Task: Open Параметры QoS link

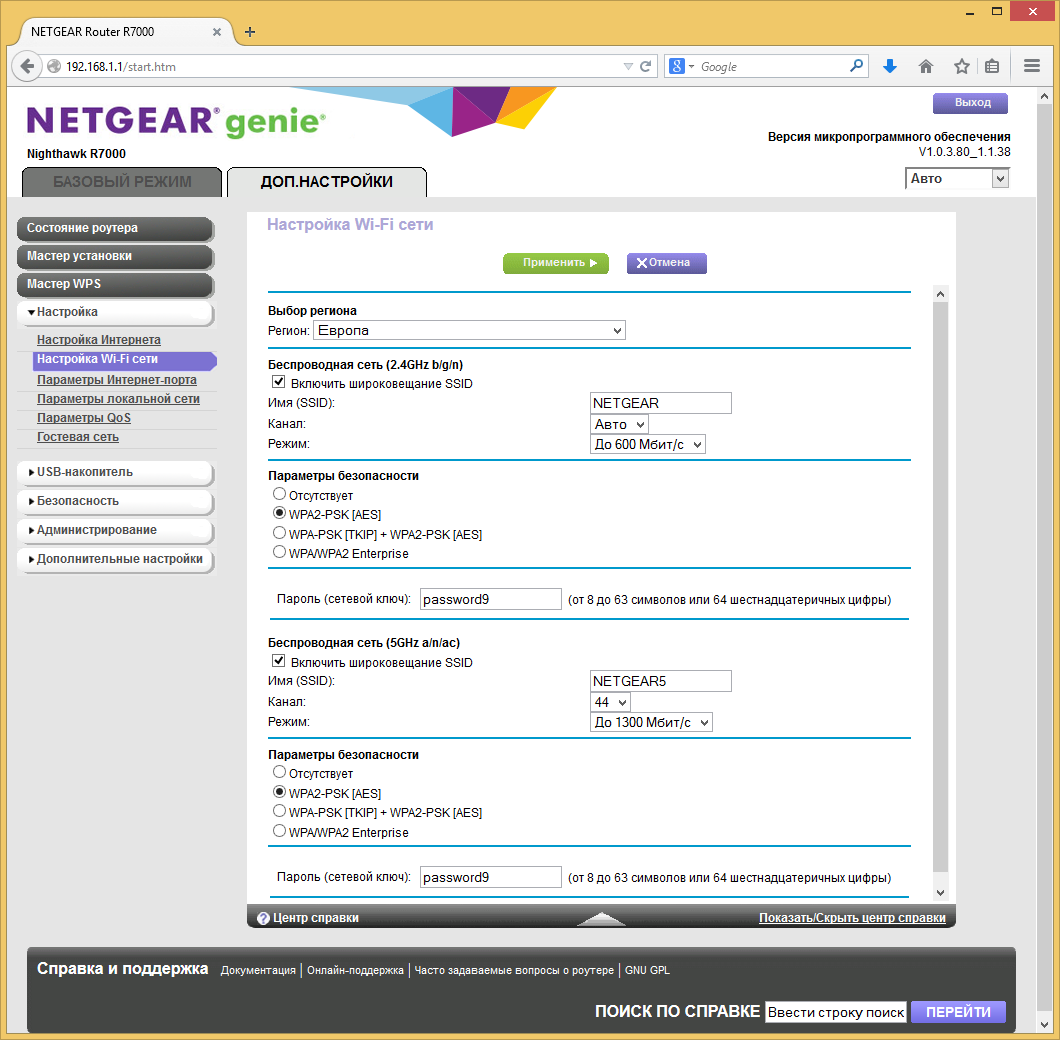Action: coord(84,418)
